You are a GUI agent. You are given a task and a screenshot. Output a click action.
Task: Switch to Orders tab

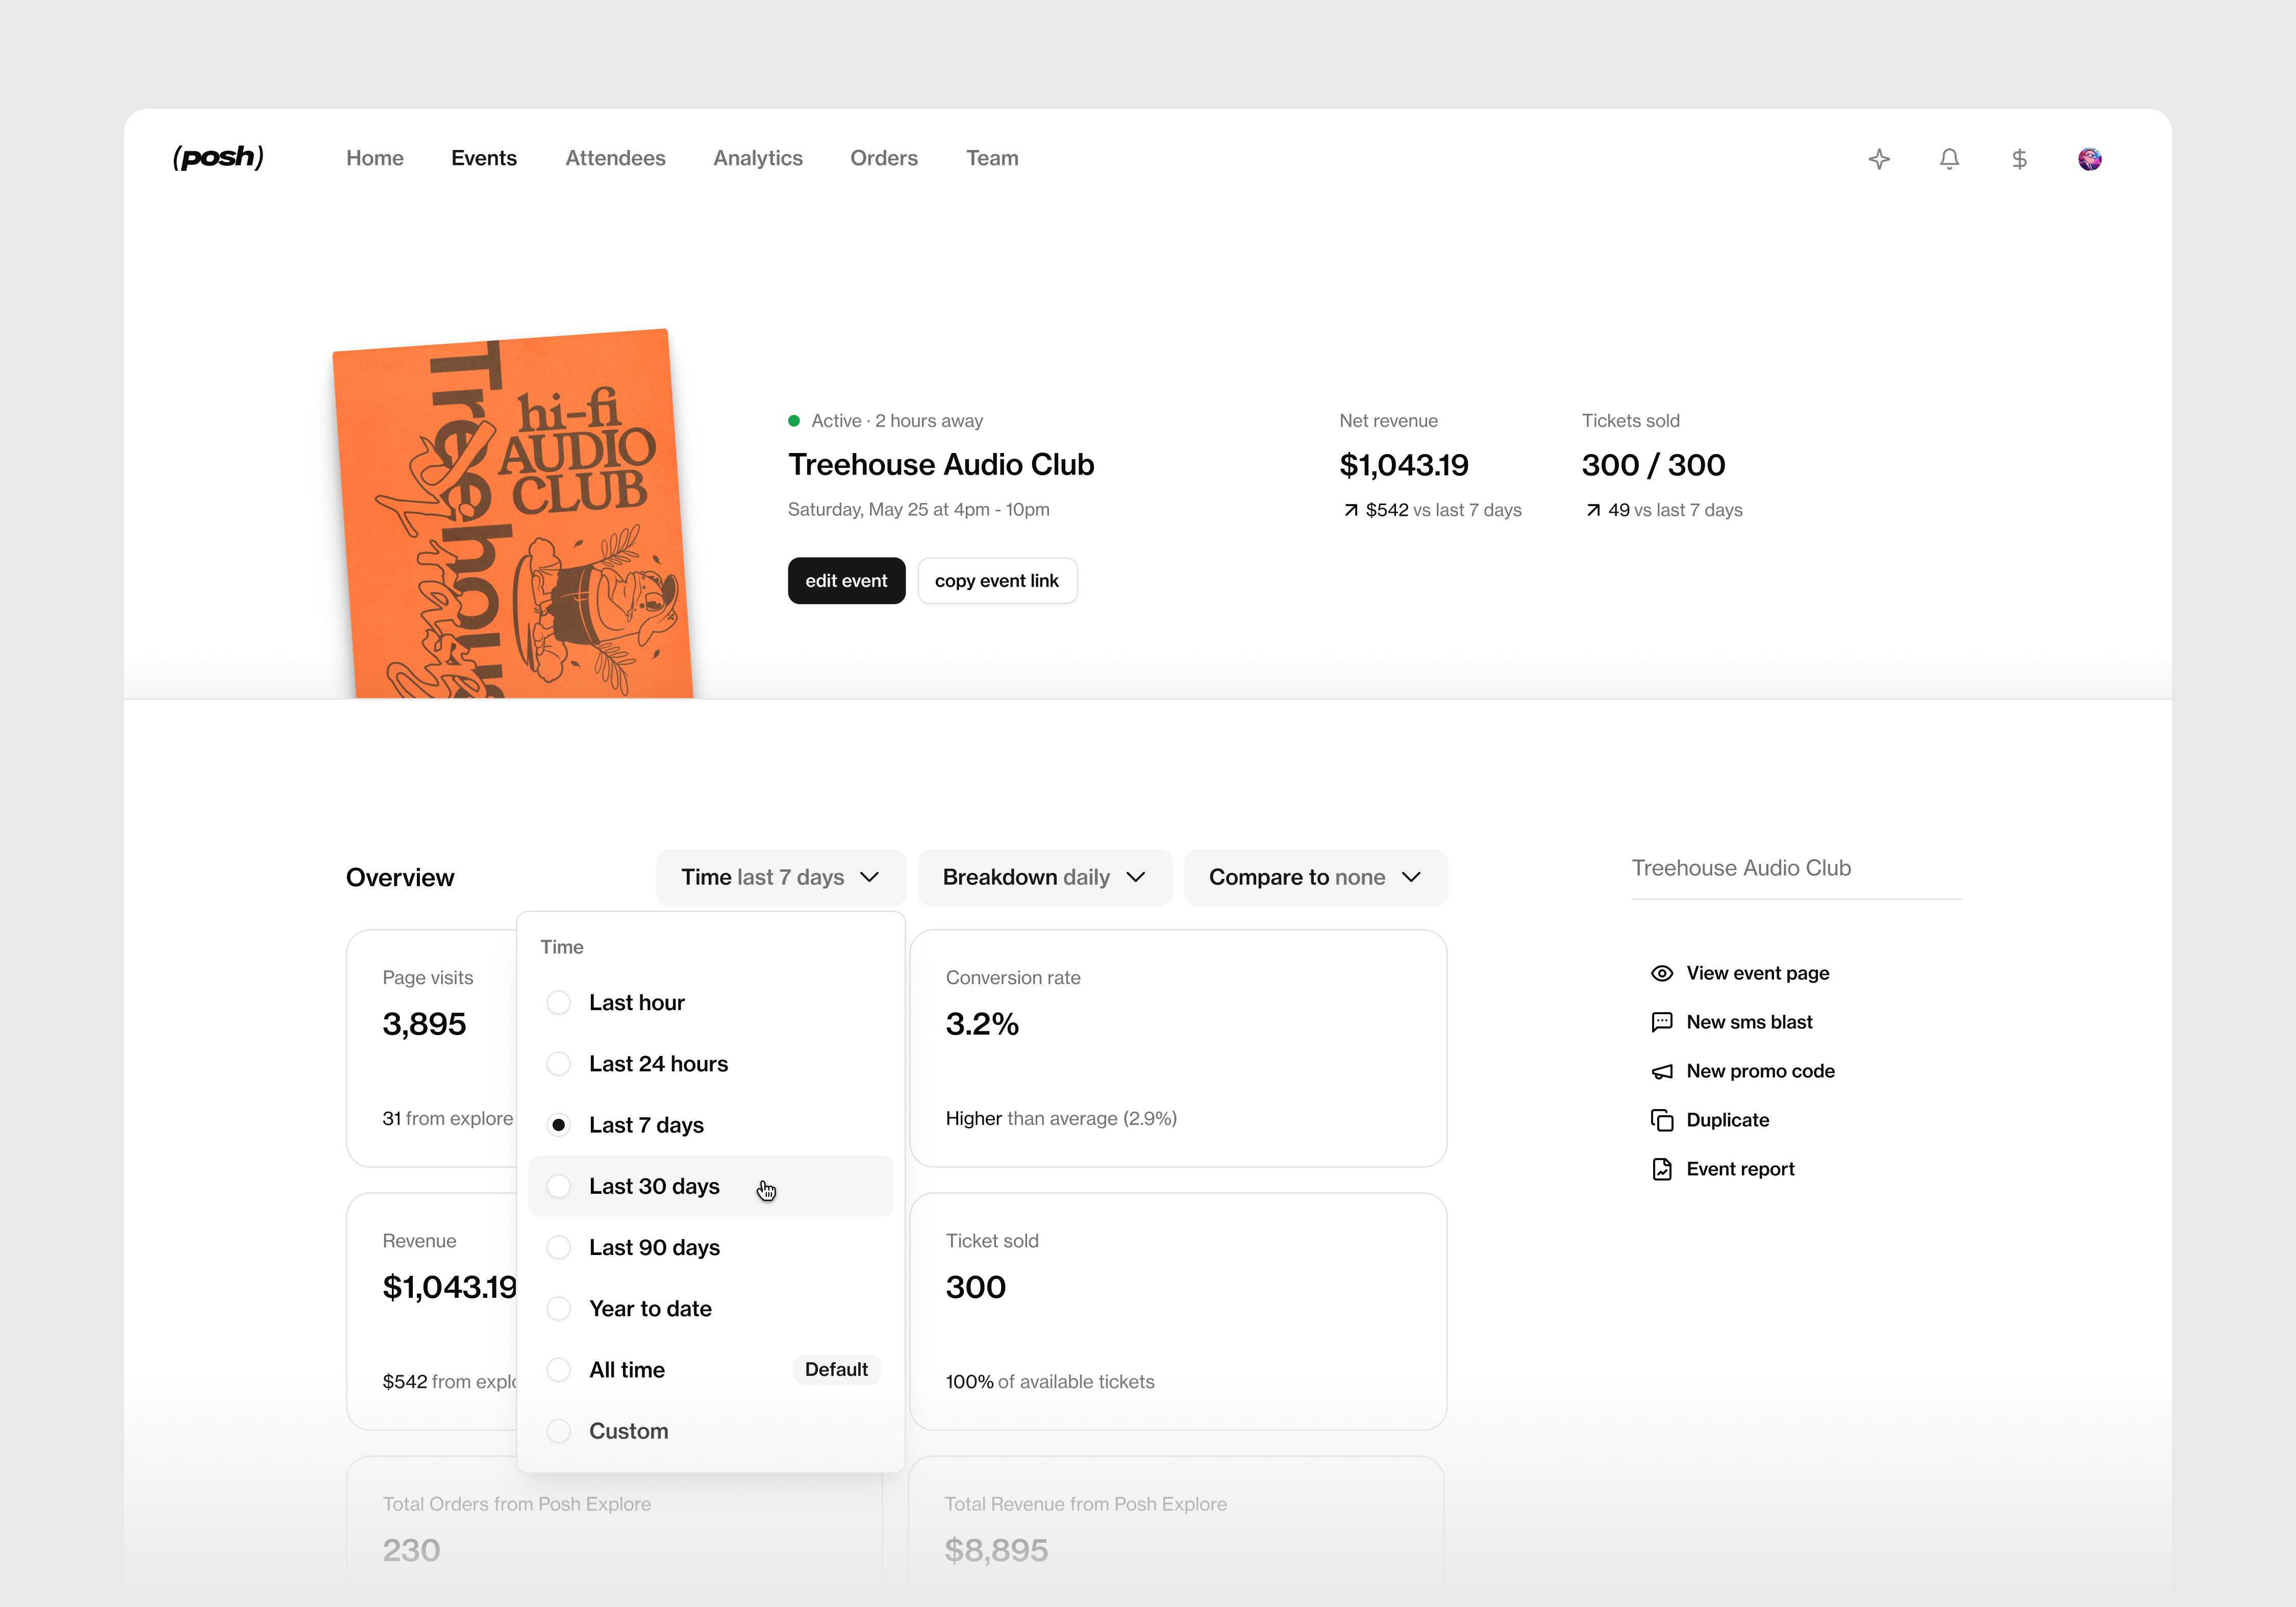tap(884, 158)
